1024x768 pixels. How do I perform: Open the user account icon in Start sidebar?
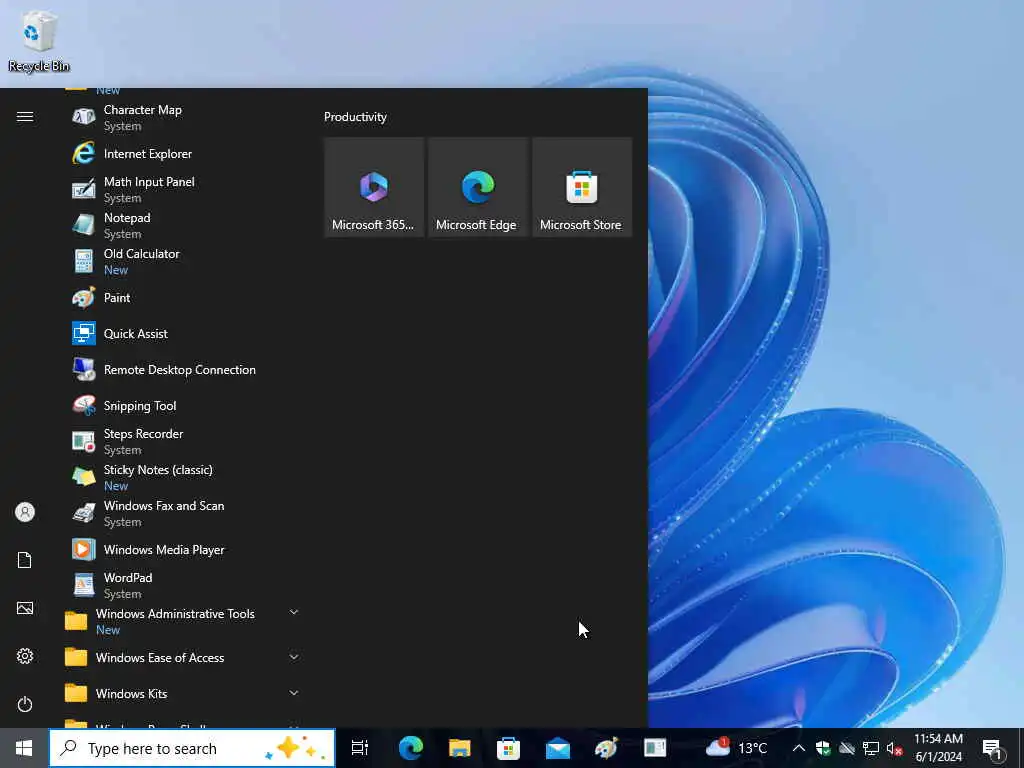click(x=25, y=512)
